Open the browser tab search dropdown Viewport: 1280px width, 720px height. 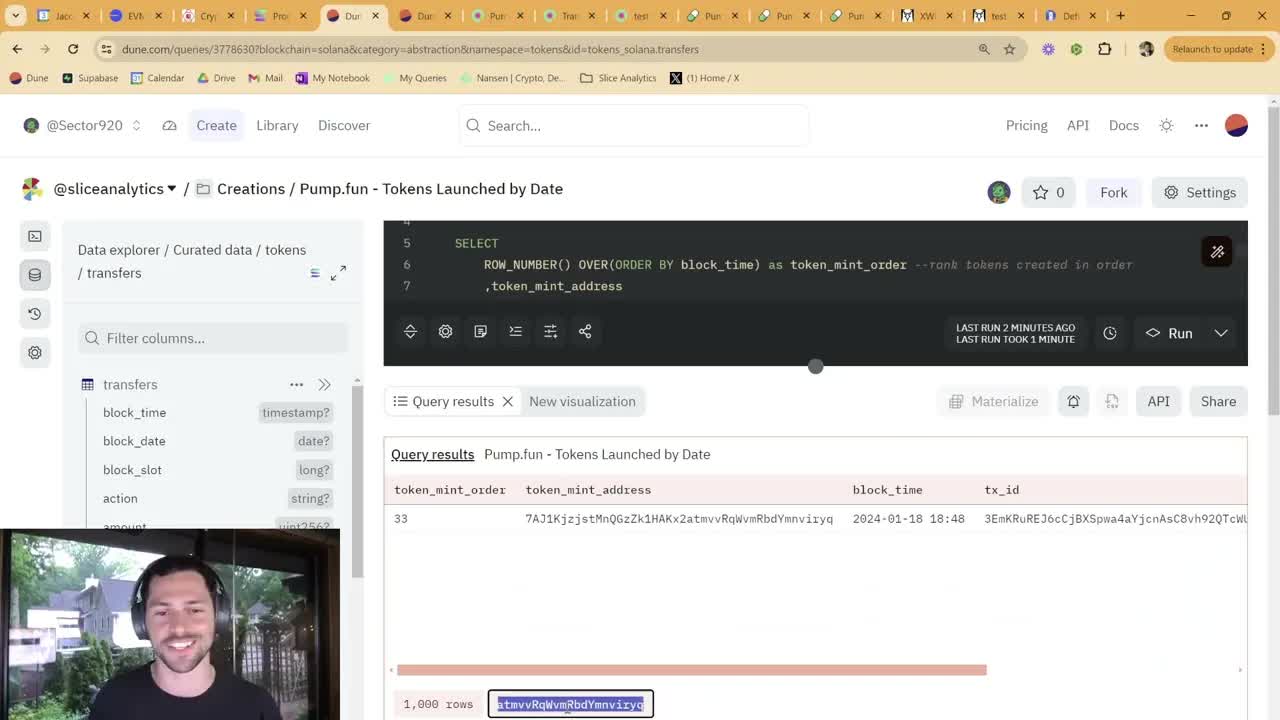point(15,15)
